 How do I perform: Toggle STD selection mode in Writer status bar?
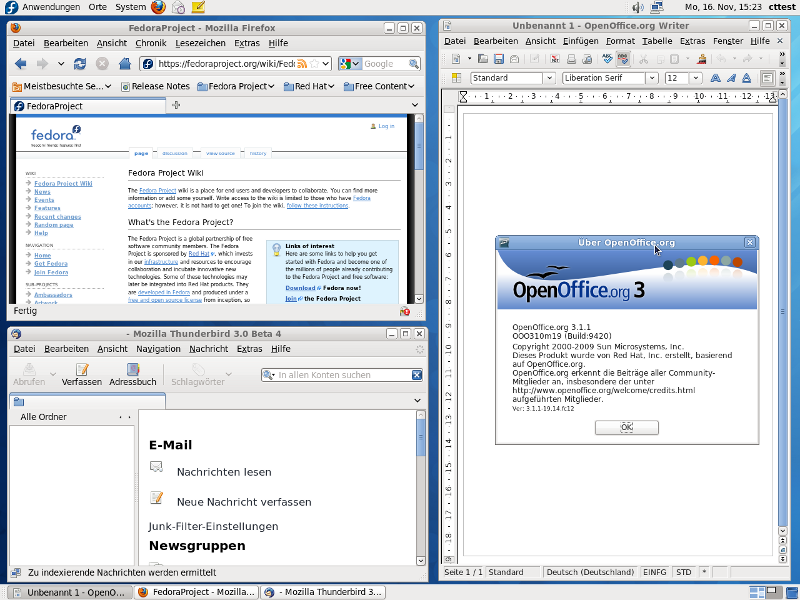684,572
